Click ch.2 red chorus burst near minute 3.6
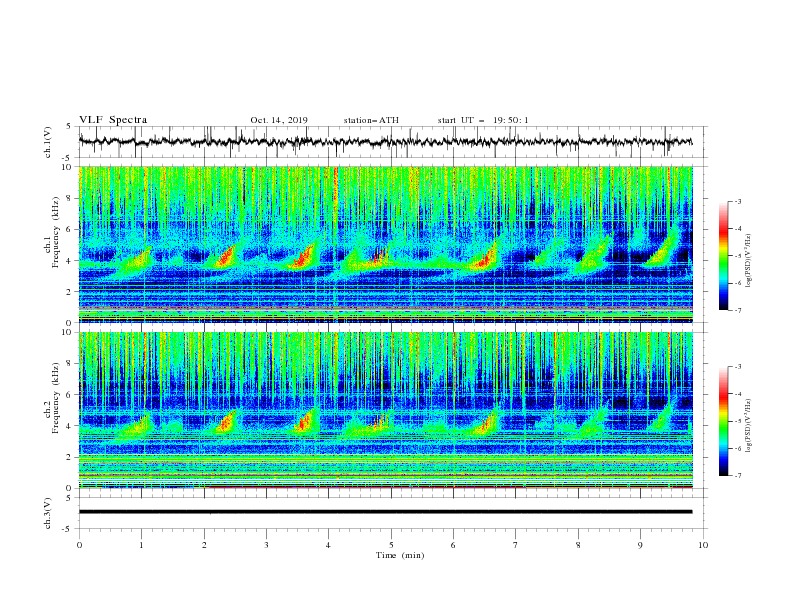 pos(304,423)
